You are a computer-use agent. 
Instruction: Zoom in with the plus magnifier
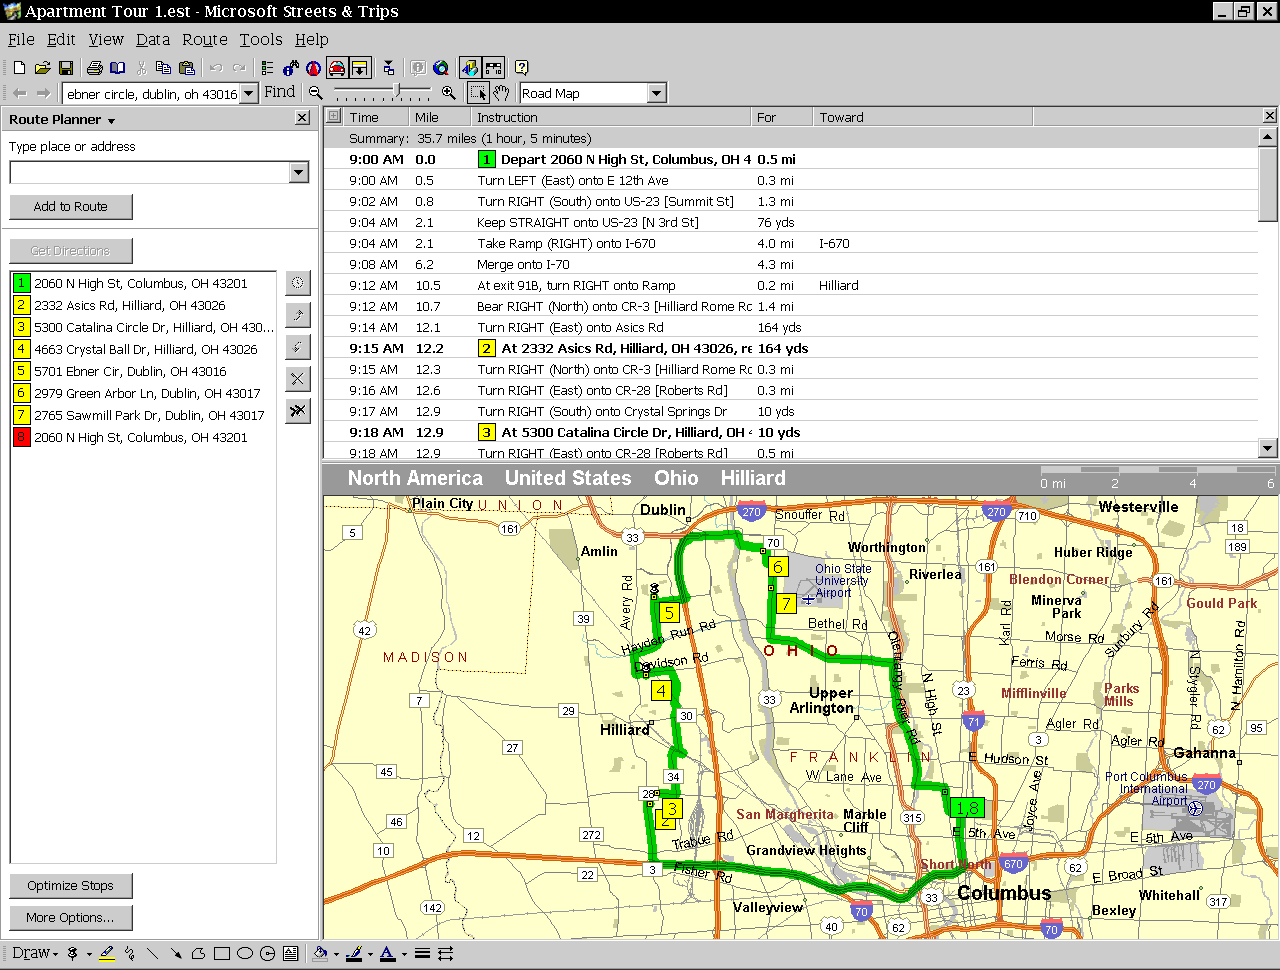pyautogui.click(x=449, y=93)
